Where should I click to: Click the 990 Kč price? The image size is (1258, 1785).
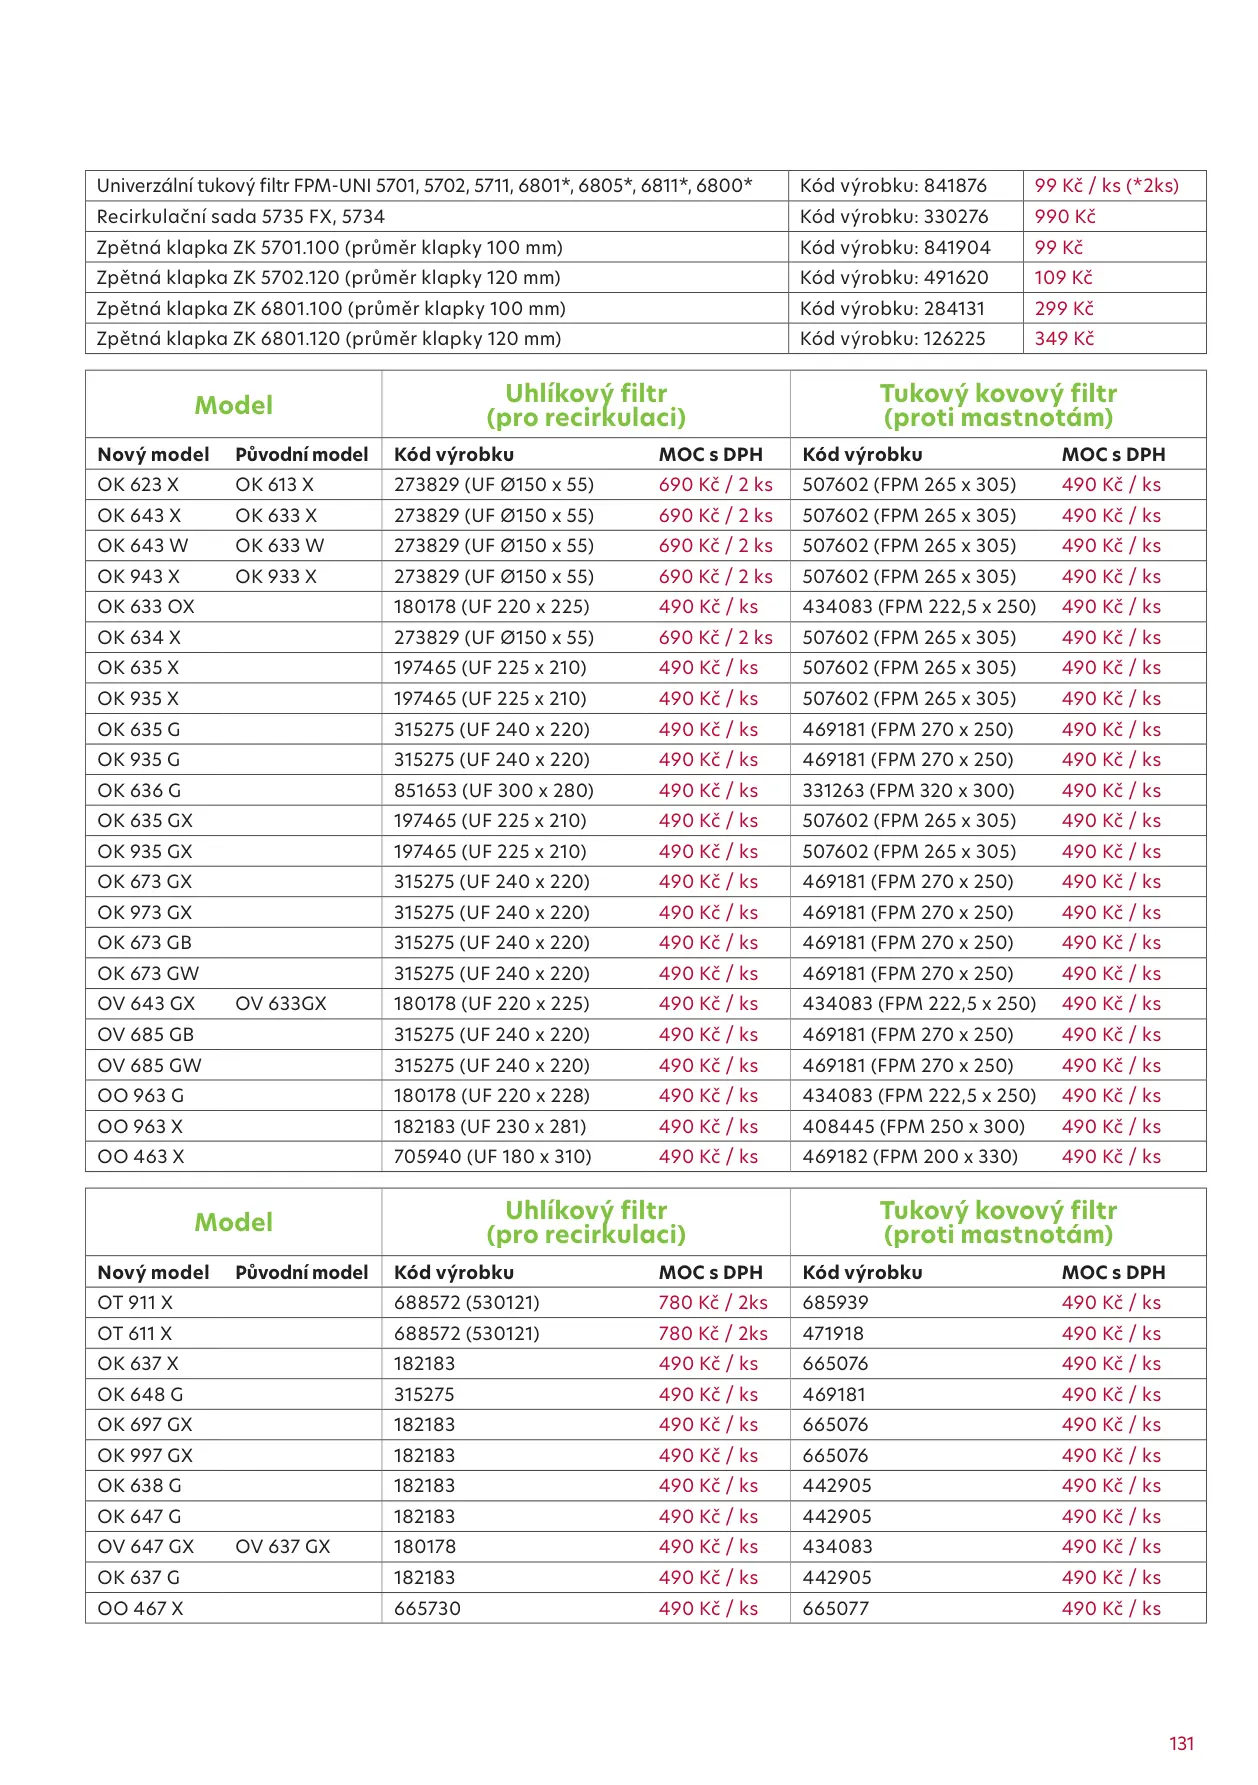click(1065, 217)
